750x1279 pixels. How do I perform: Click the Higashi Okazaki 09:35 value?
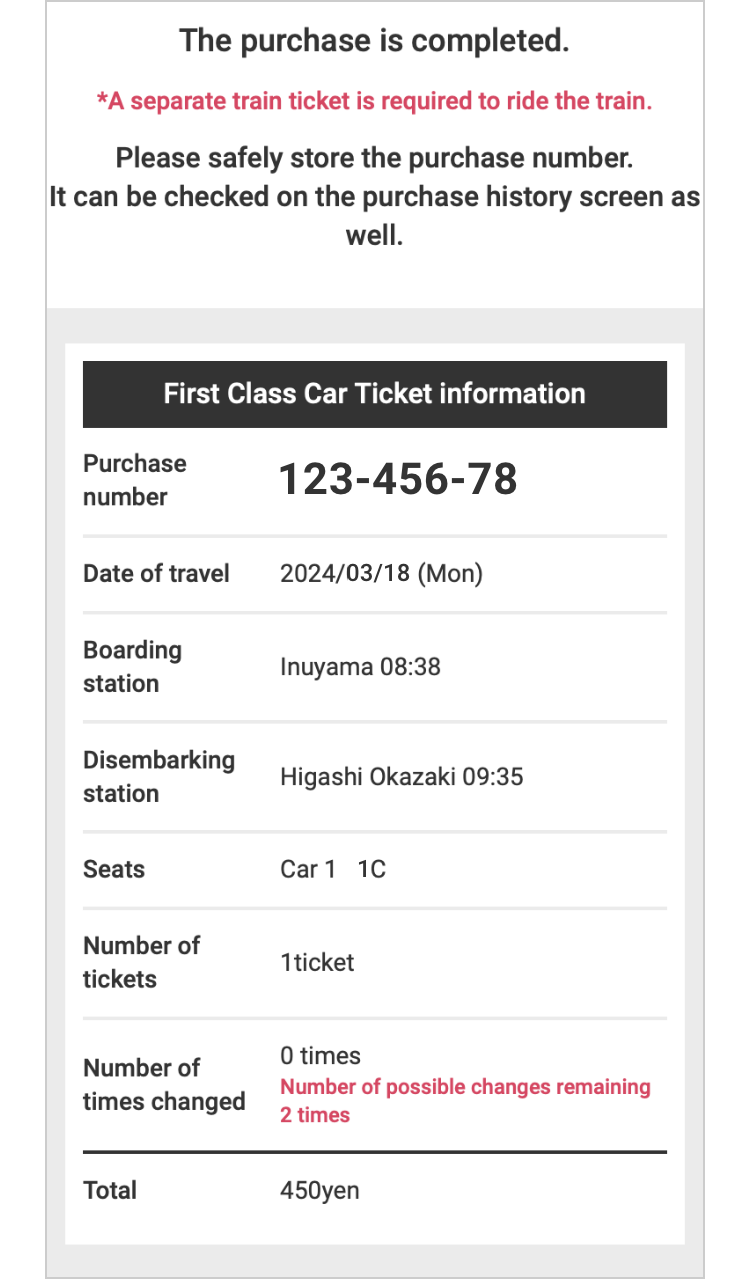(x=401, y=776)
